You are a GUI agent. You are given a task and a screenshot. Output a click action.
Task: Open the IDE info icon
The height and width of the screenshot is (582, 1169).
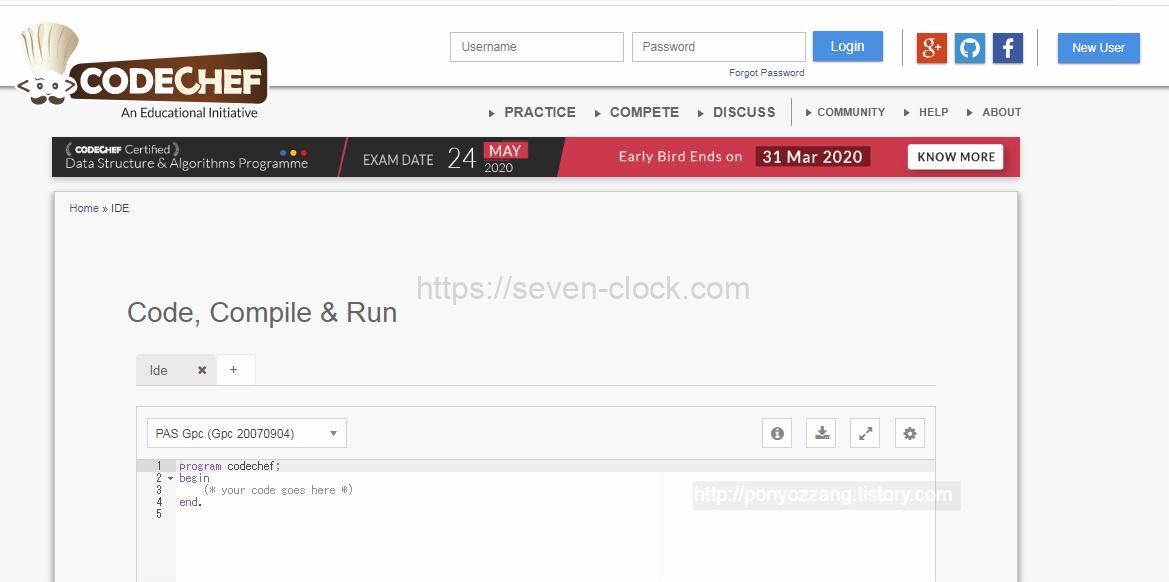(777, 433)
